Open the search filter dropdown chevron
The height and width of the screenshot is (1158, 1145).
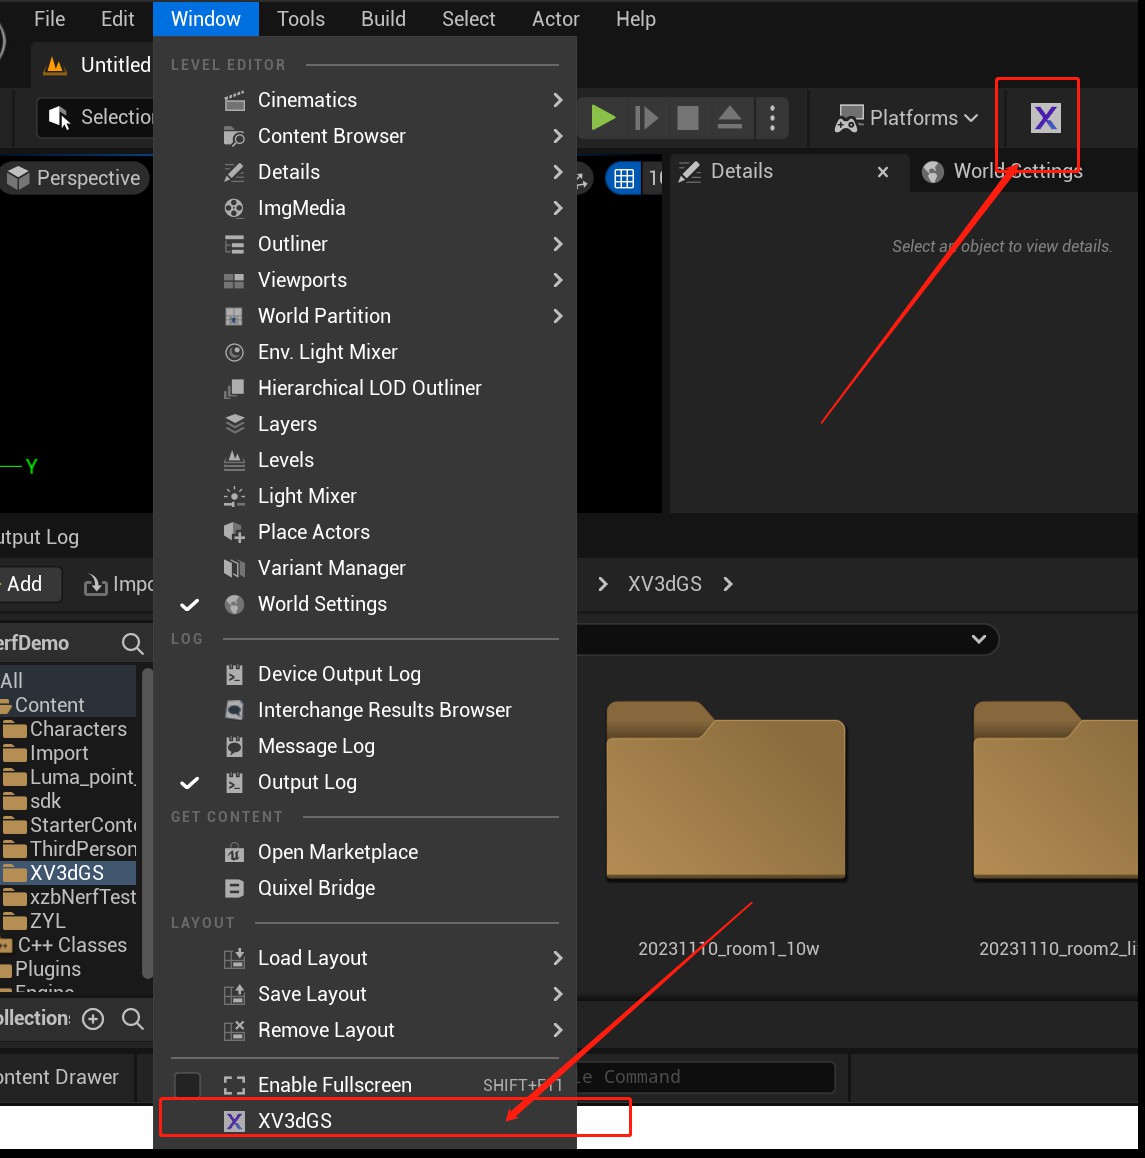click(x=979, y=639)
